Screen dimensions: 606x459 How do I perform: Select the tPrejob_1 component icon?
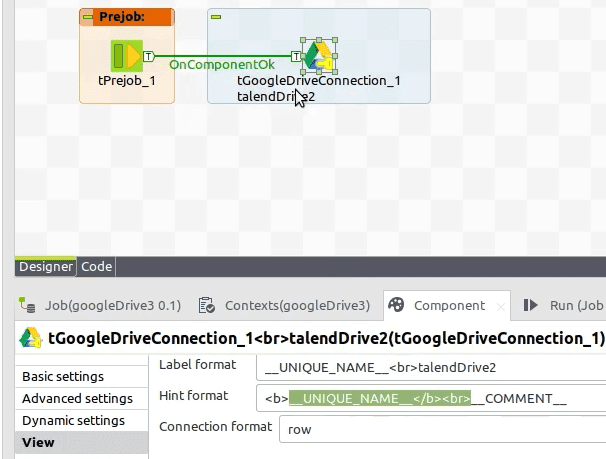point(127,56)
